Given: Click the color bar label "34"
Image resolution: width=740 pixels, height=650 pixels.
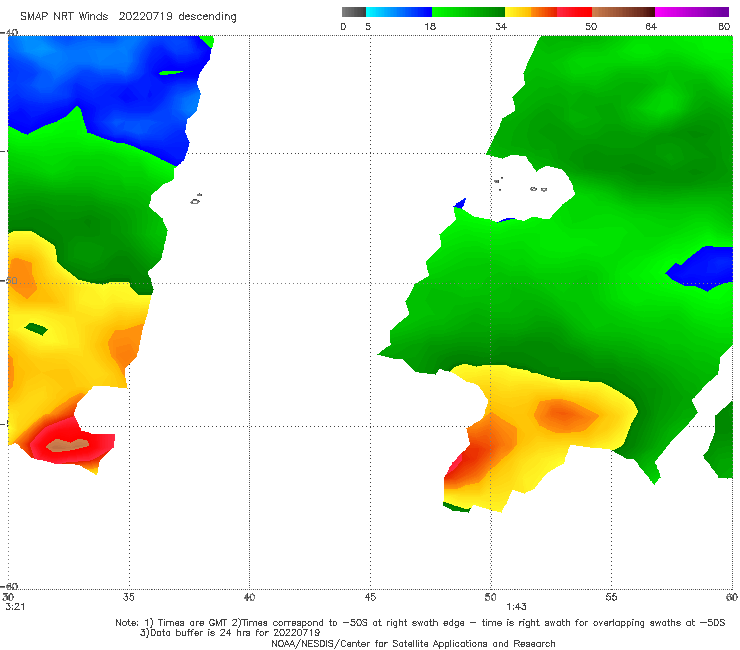Looking at the screenshot, I should (x=501, y=26).
